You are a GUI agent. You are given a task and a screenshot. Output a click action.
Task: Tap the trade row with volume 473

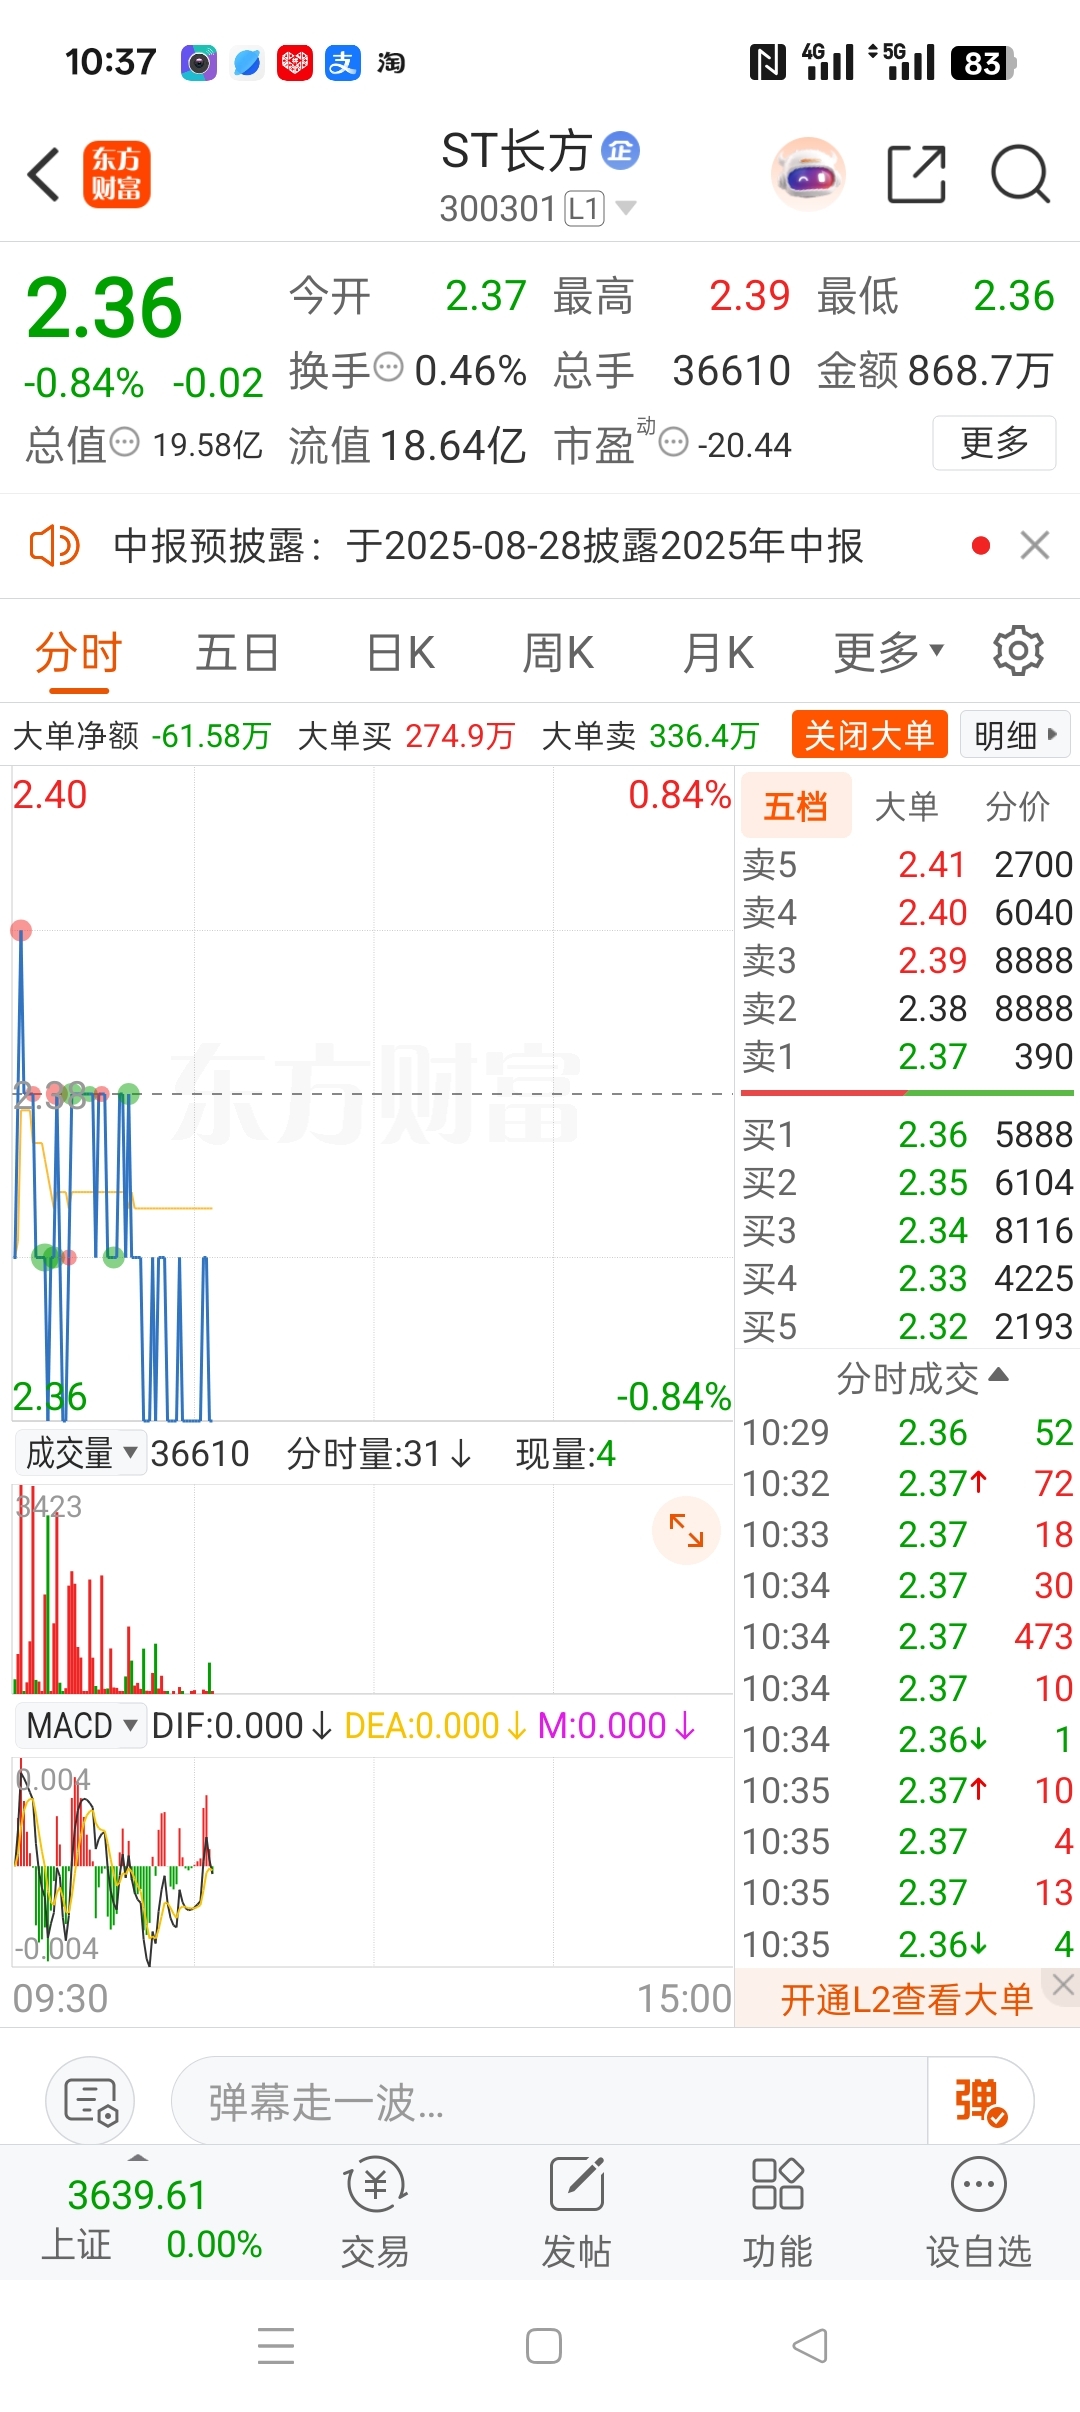point(907,1636)
